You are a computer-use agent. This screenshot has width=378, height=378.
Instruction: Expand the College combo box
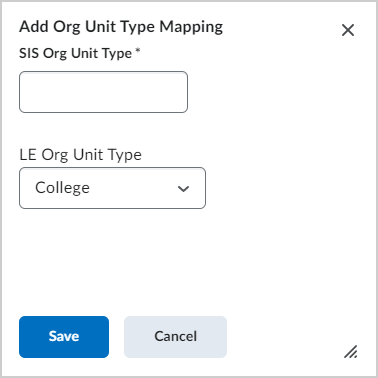tap(112, 188)
